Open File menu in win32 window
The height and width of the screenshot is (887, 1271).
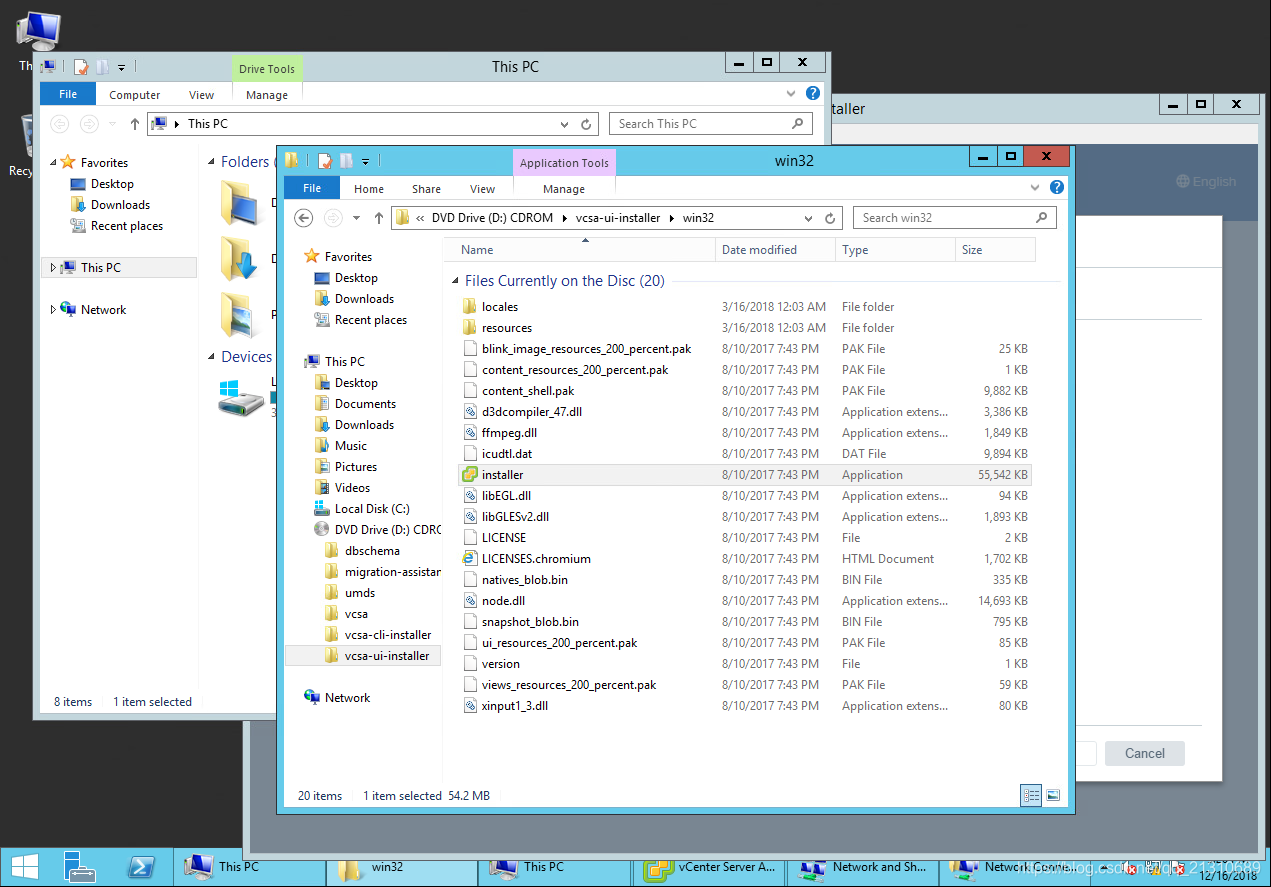point(312,188)
